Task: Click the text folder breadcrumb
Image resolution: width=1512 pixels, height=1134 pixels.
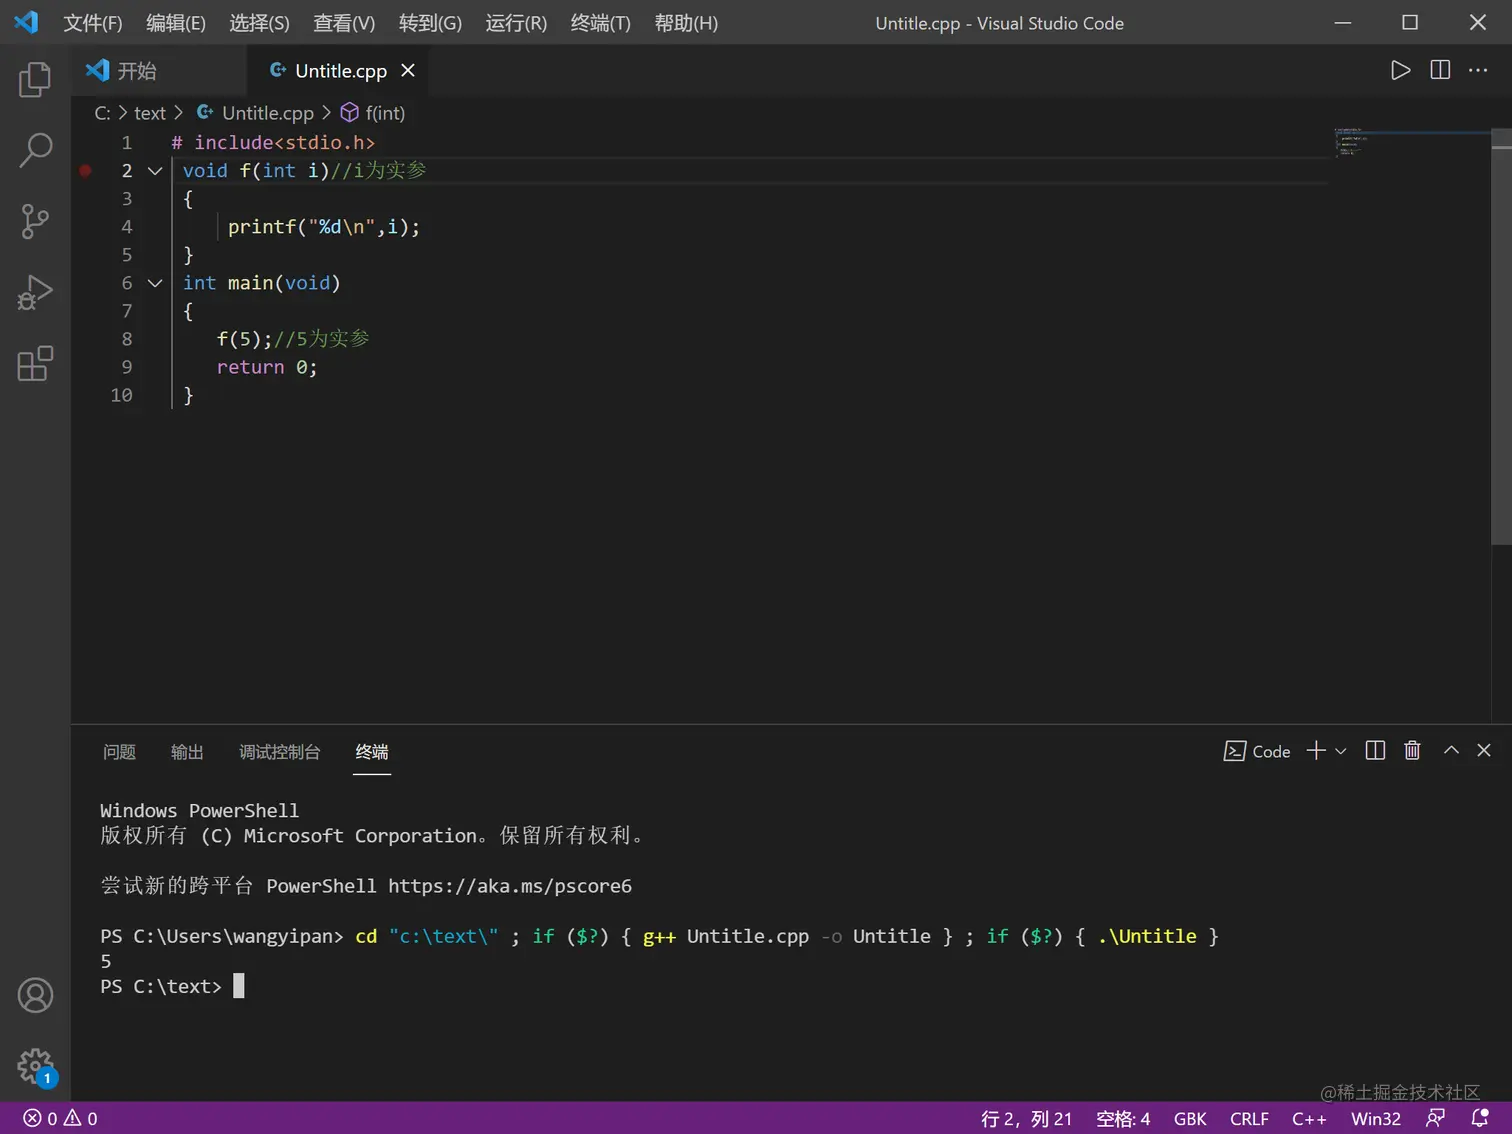Action: [x=150, y=113]
